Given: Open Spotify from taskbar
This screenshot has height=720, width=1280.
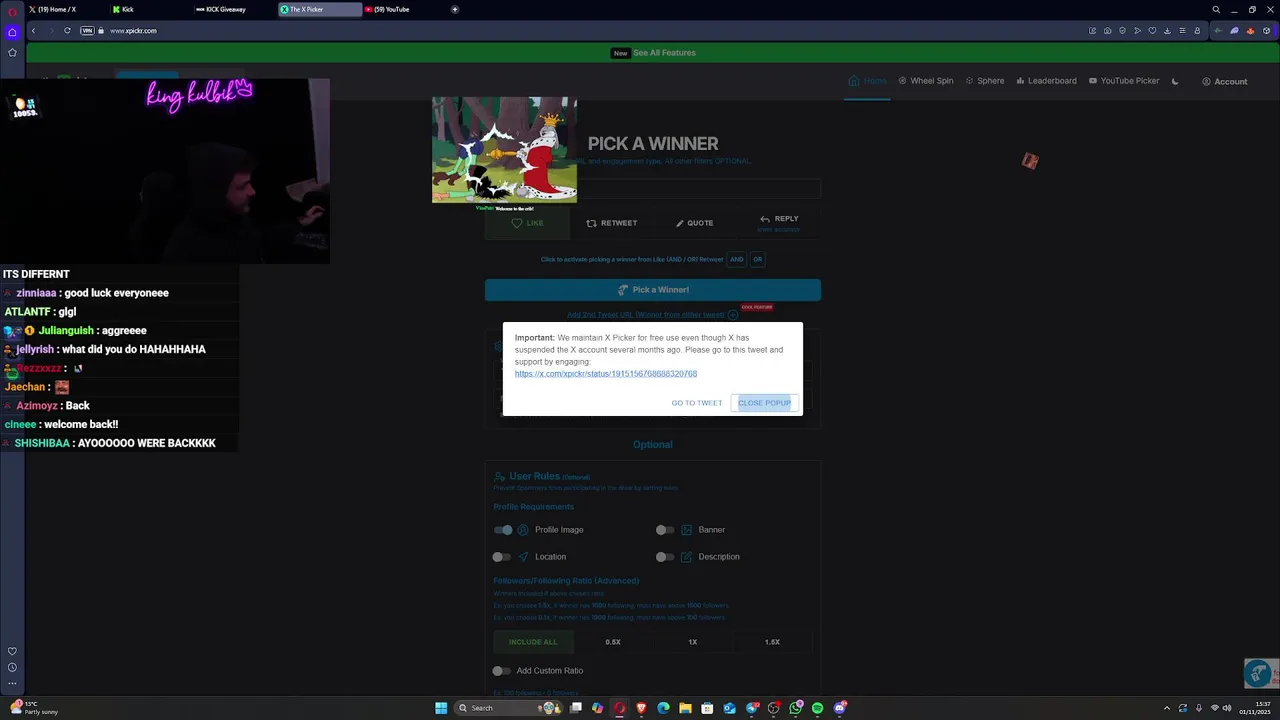Looking at the screenshot, I should click(x=817, y=708).
